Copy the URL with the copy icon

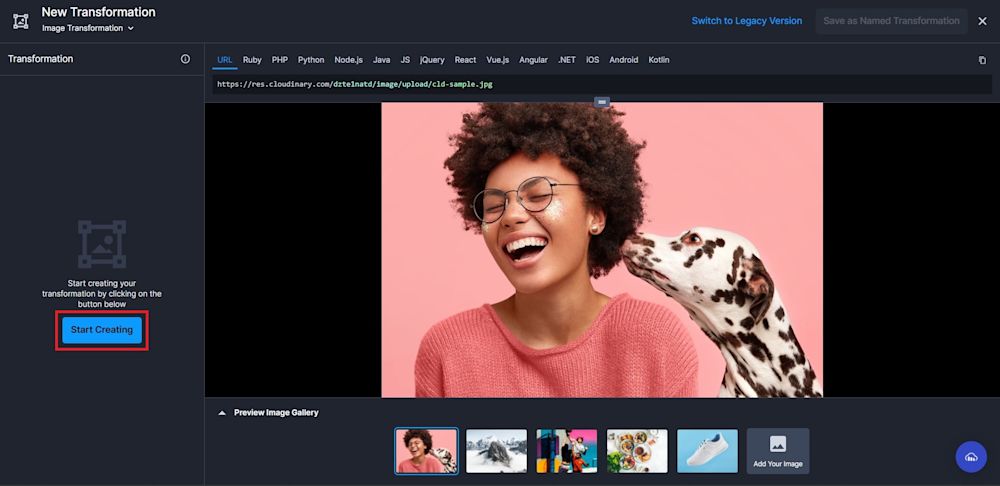tap(982, 60)
